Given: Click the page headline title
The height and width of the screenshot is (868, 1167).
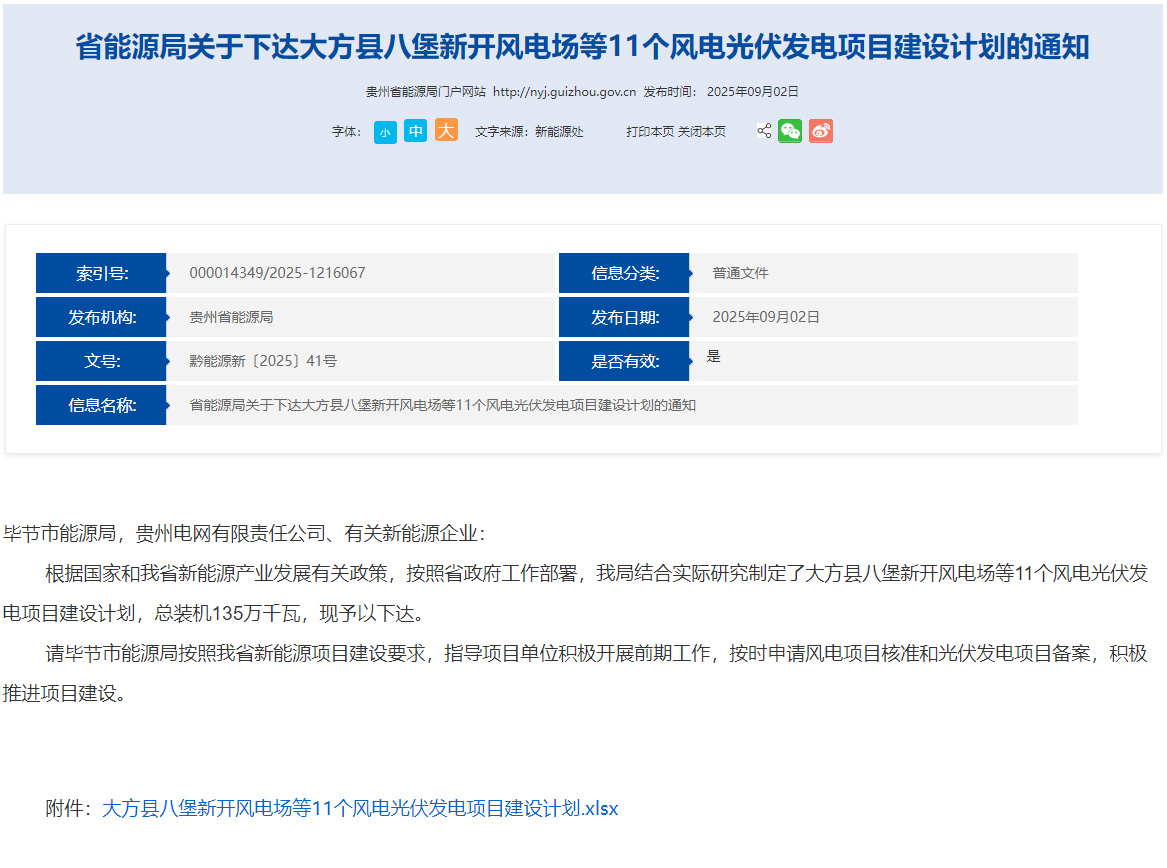Looking at the screenshot, I should coord(582,47).
